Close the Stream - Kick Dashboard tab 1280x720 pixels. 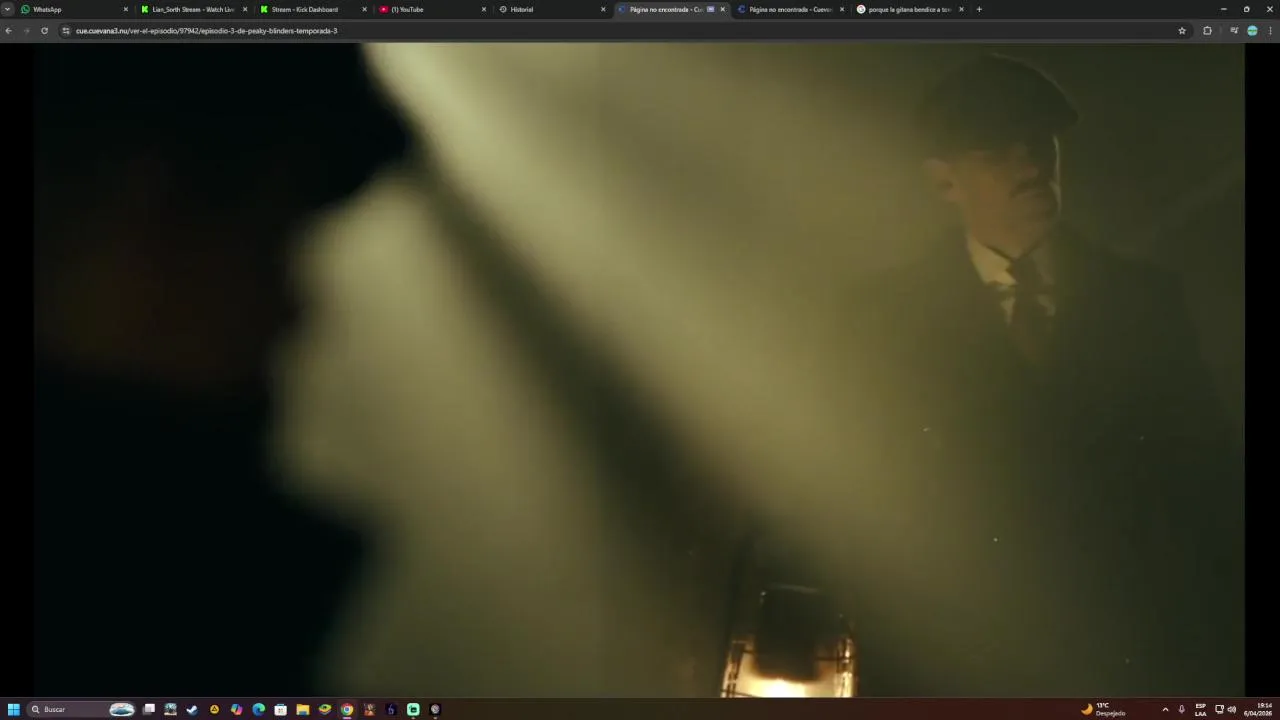click(364, 9)
